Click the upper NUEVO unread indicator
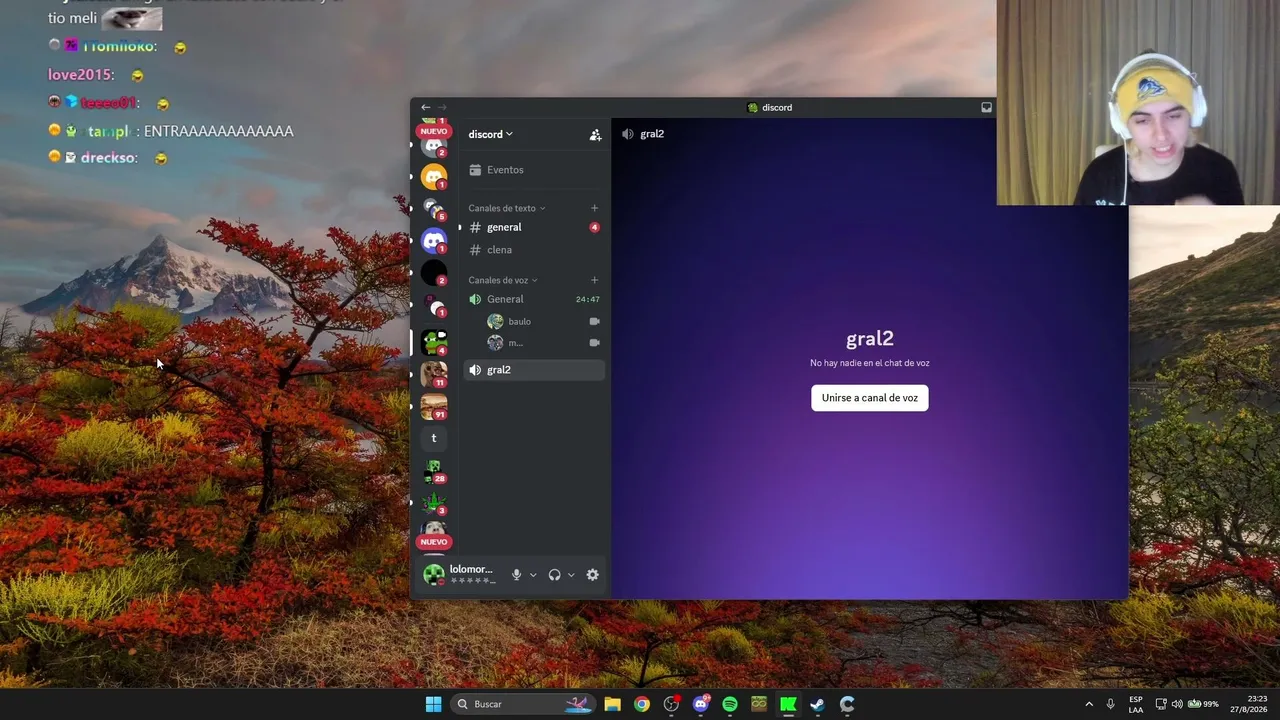Screen dimensions: 1280x720 [434, 131]
